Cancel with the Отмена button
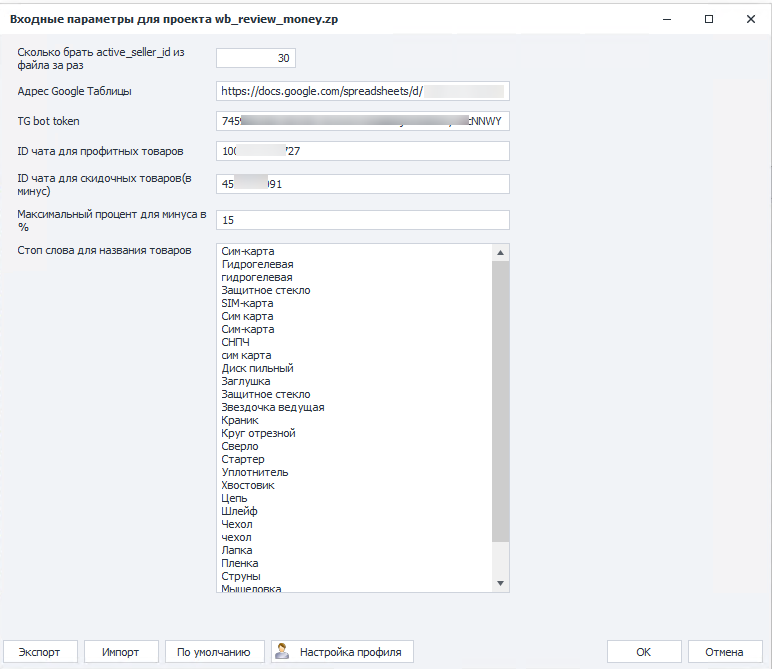Image resolution: width=772 pixels, height=669 pixels. click(x=725, y=652)
